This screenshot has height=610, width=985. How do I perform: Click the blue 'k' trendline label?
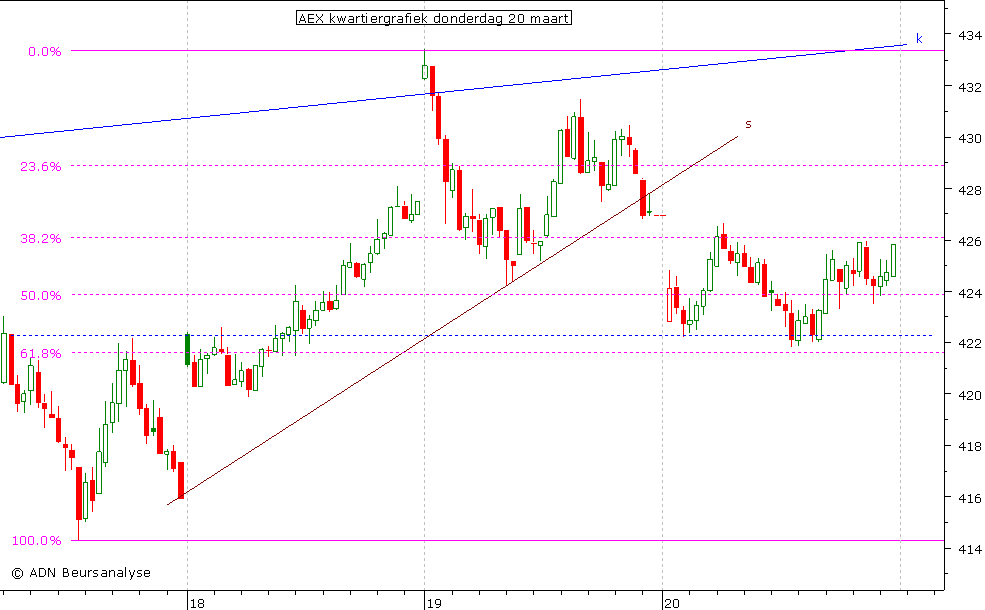coord(919,38)
